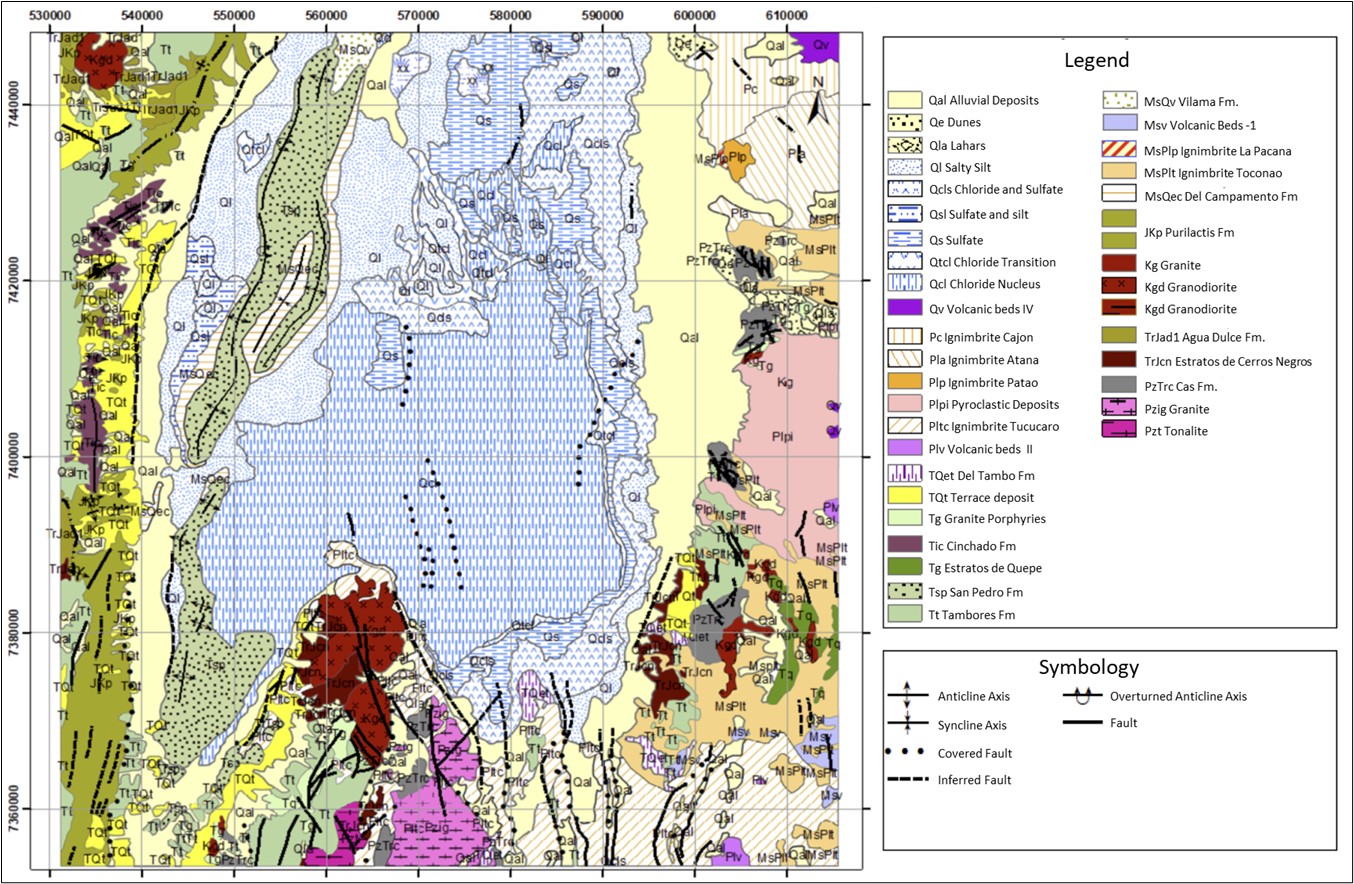Select the Qs Sulfate swatch
This screenshot has width=1354, height=884.
pyautogui.click(x=905, y=240)
